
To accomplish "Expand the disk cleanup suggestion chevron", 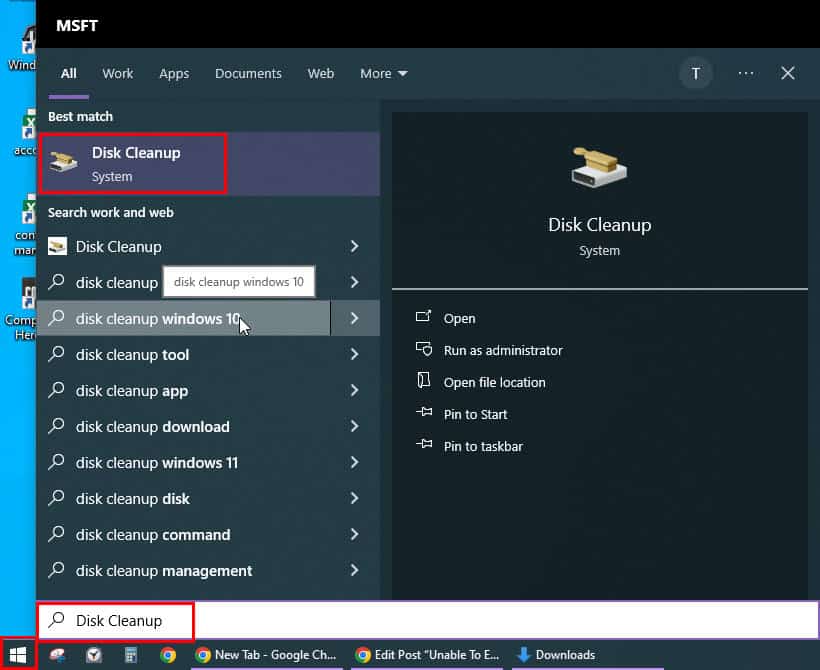I will coord(355,282).
